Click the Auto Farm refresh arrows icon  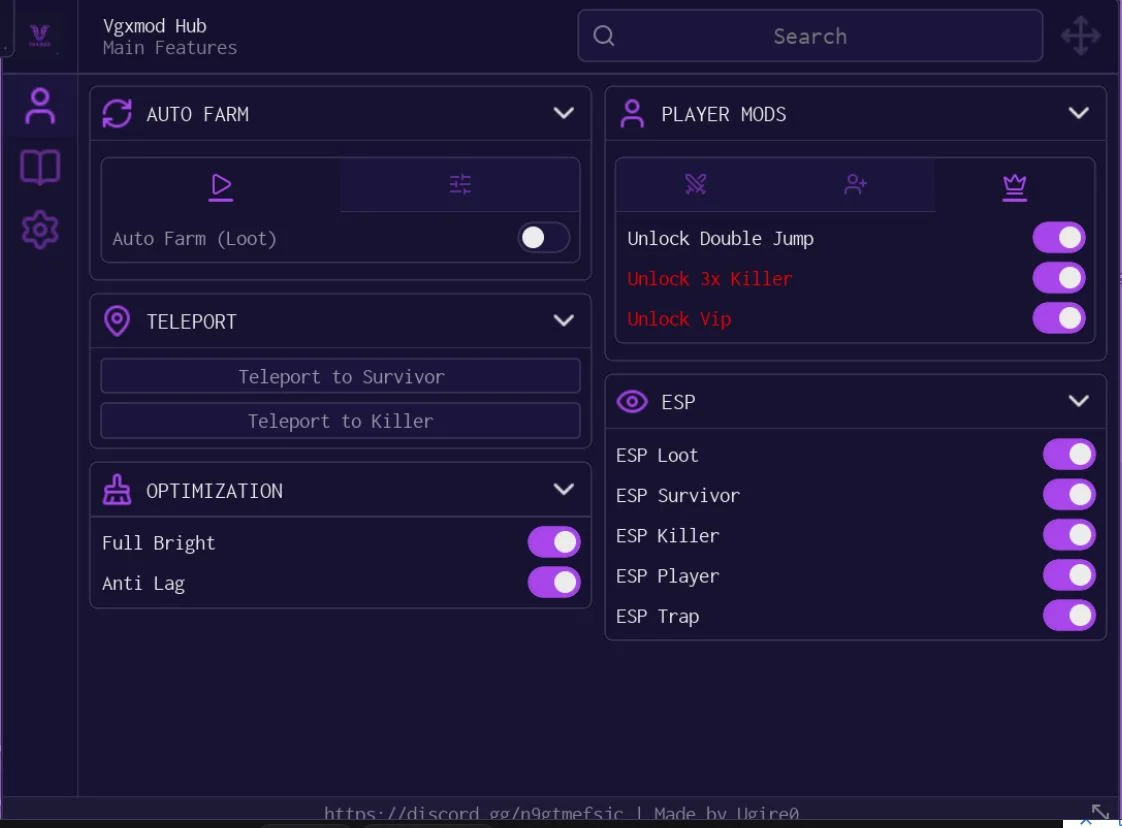point(117,114)
